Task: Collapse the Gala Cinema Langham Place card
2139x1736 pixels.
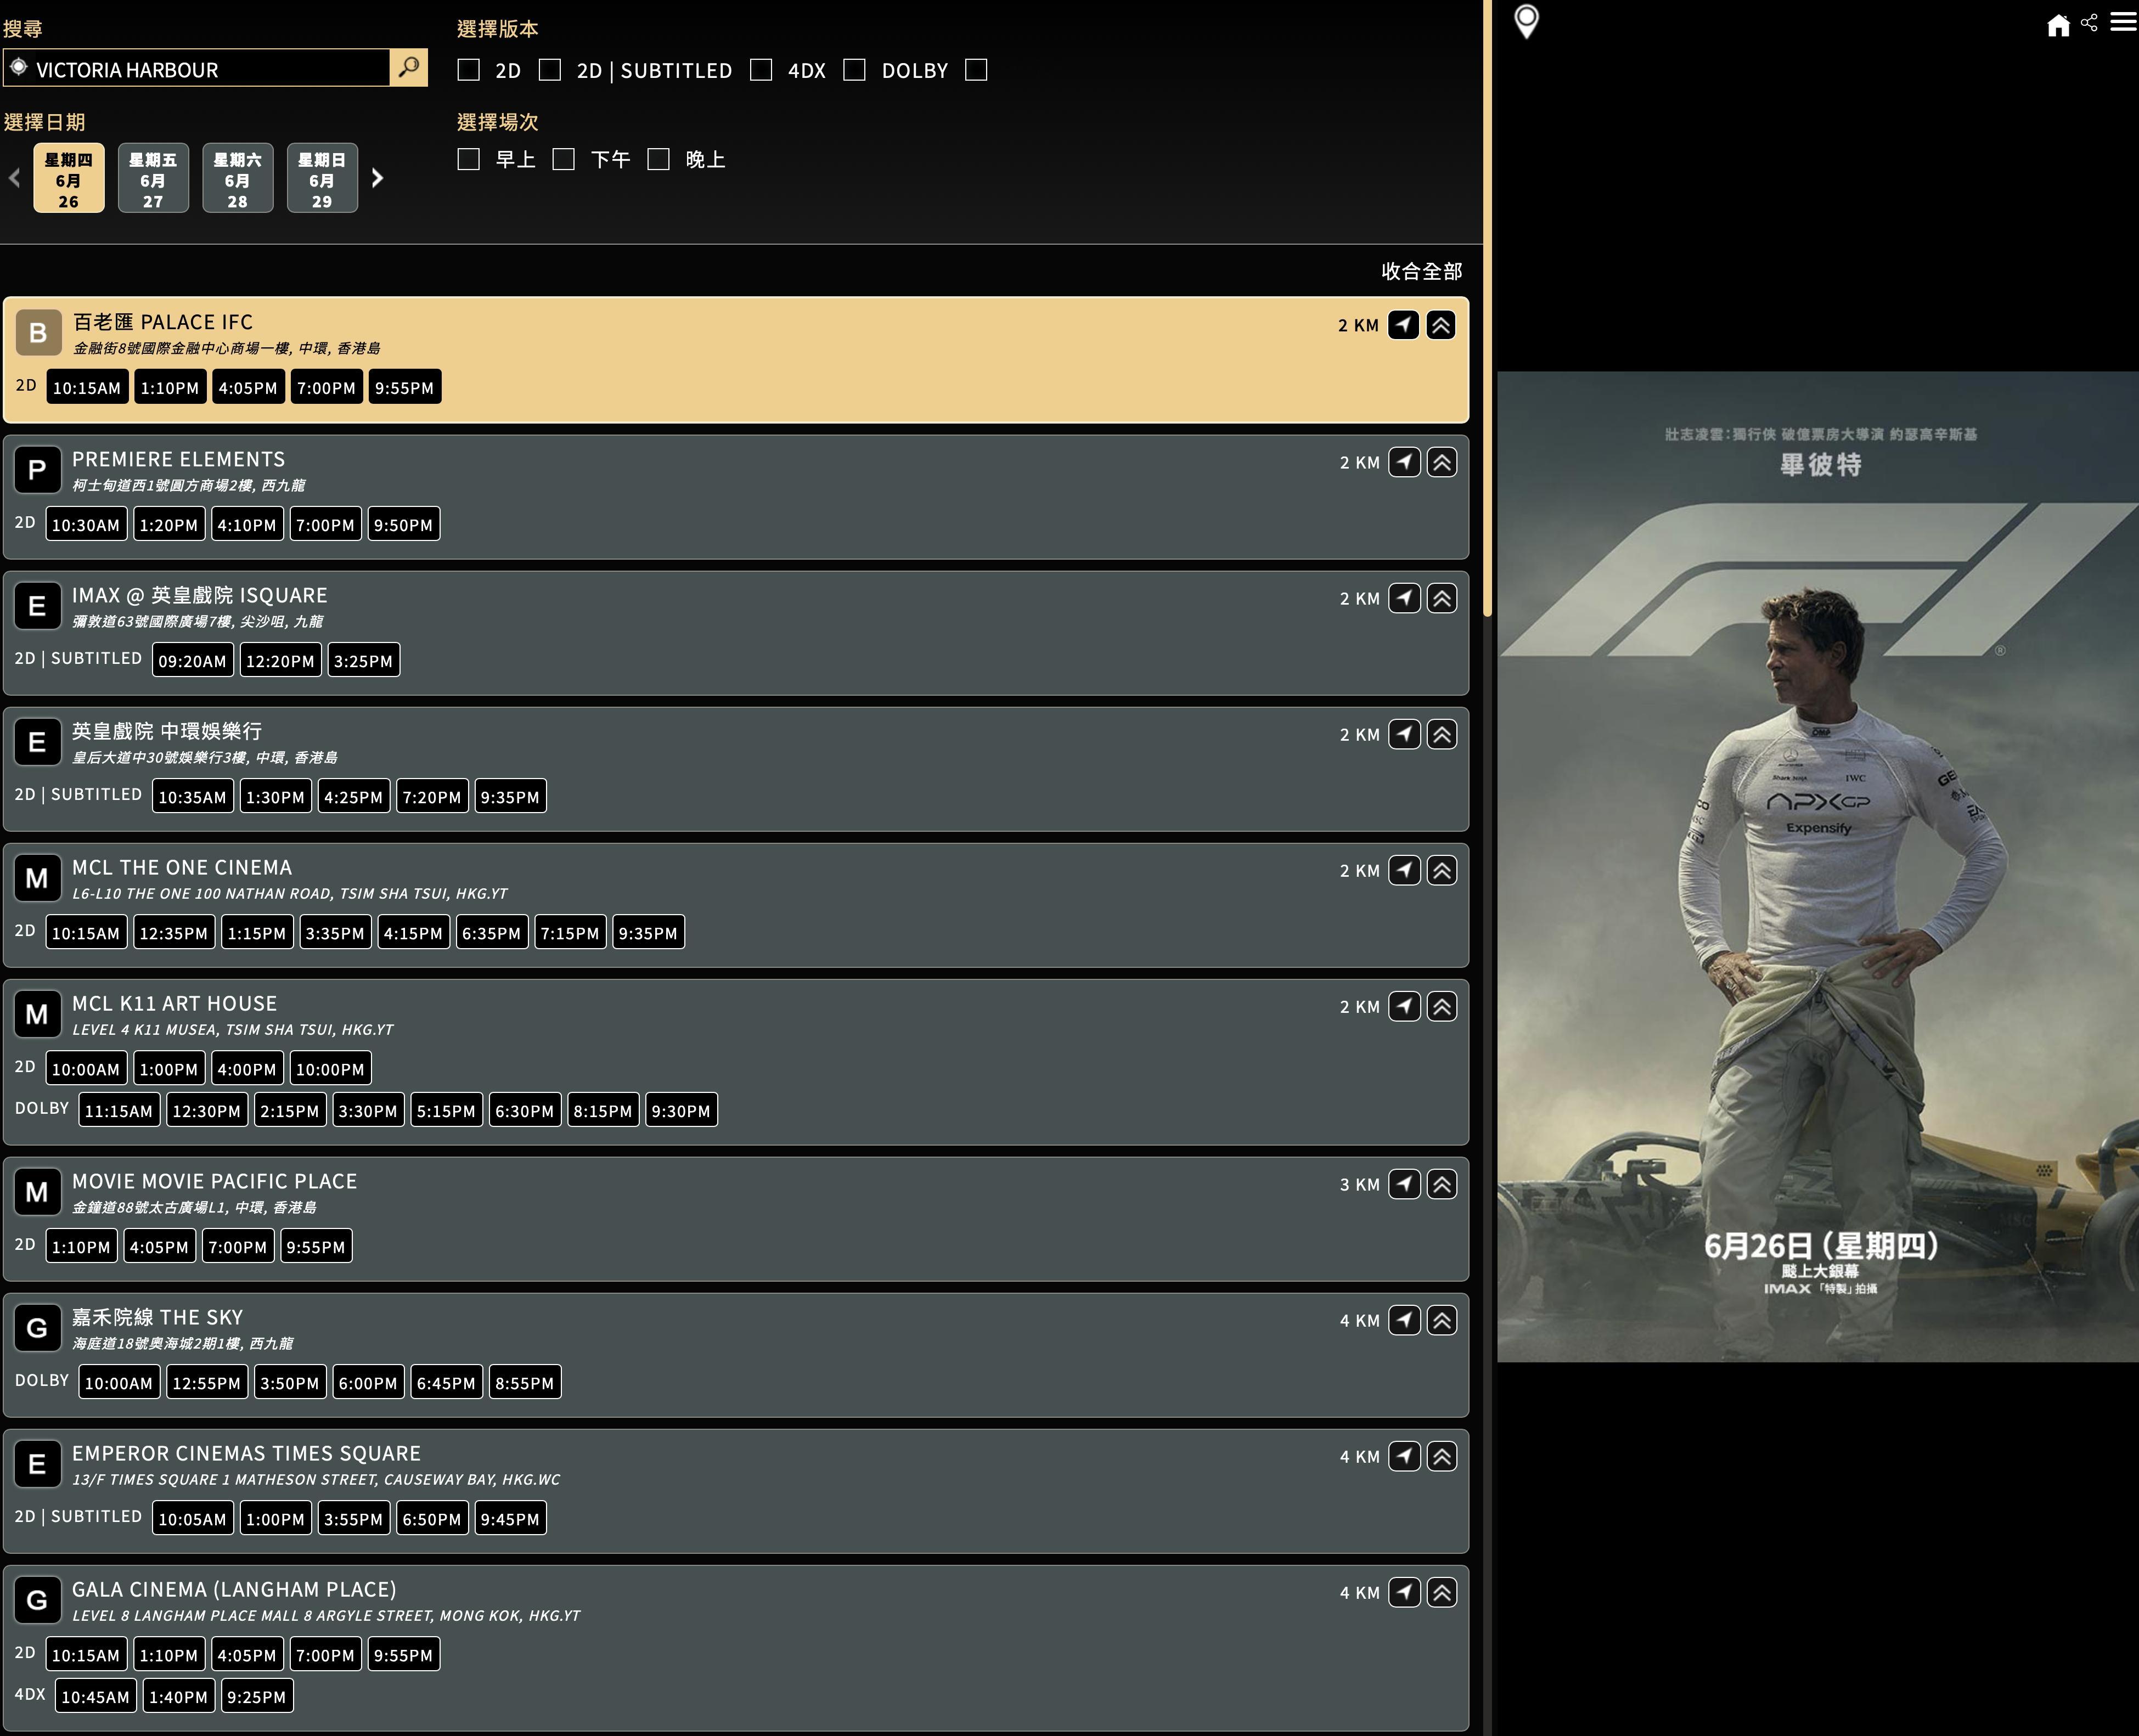Action: click(x=1442, y=1592)
